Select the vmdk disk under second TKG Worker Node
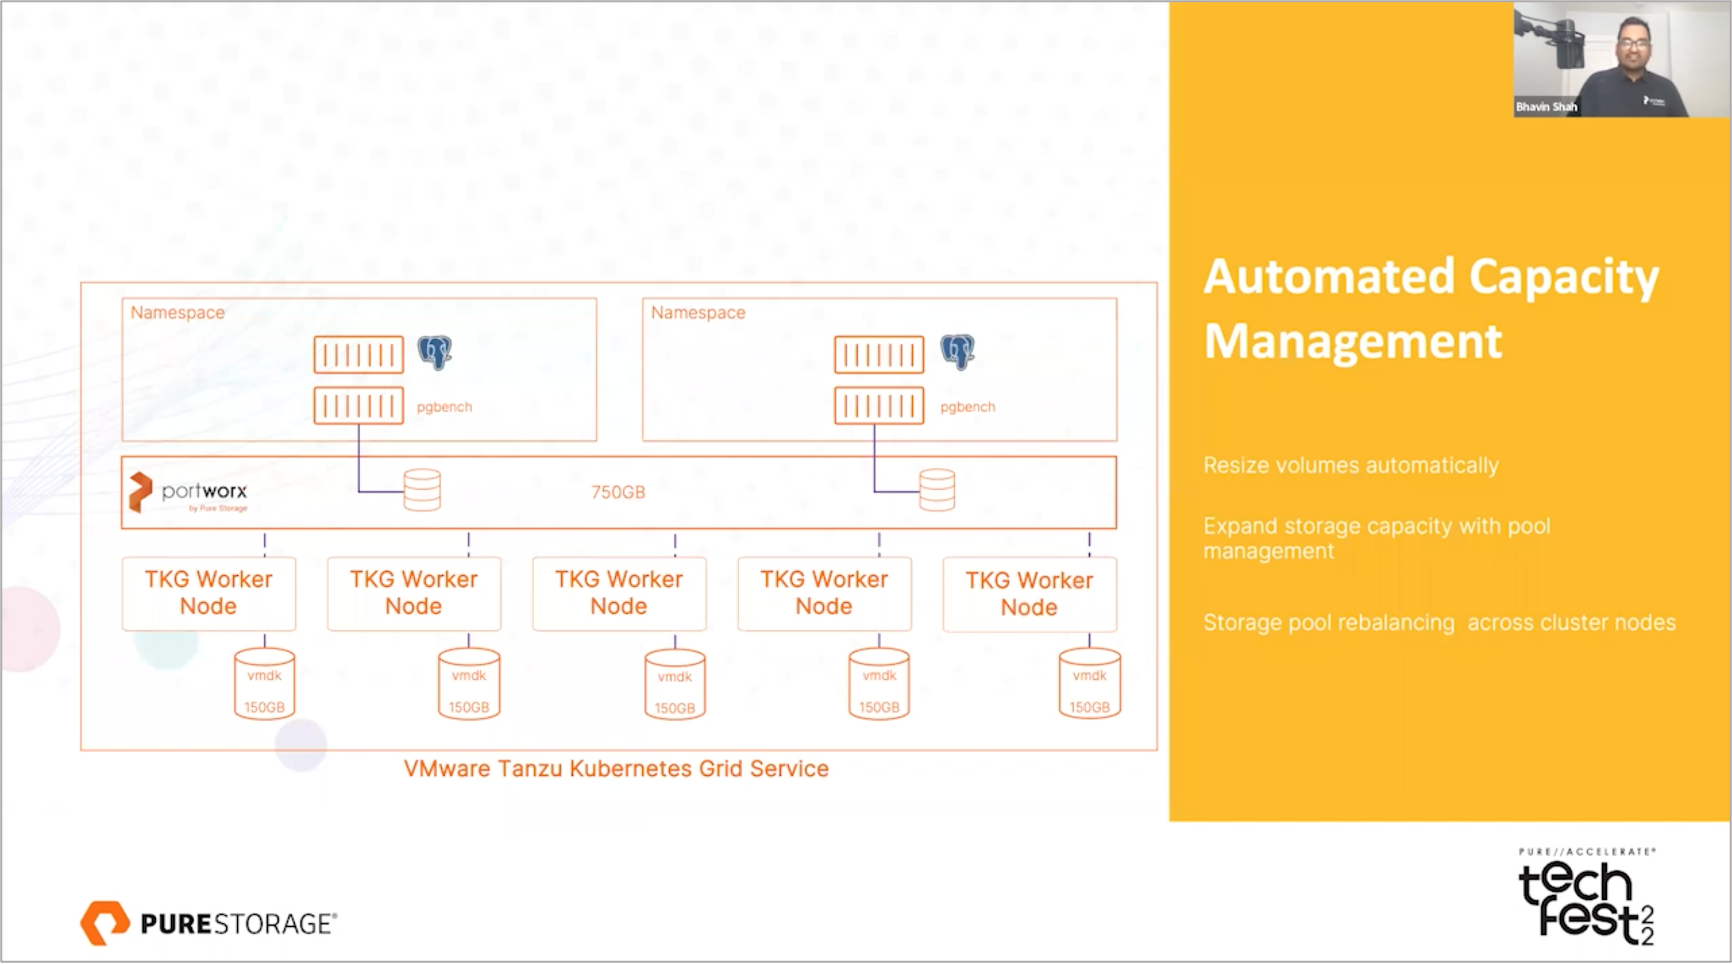This screenshot has width=1732, height=964. click(x=469, y=684)
